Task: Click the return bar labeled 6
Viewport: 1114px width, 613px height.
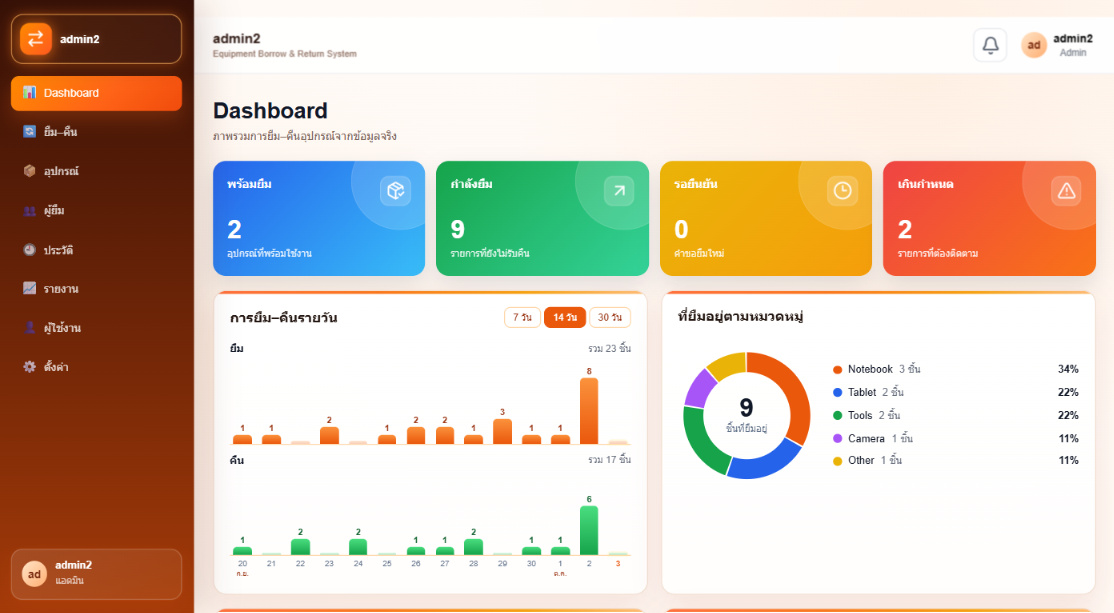Action: tap(589, 530)
